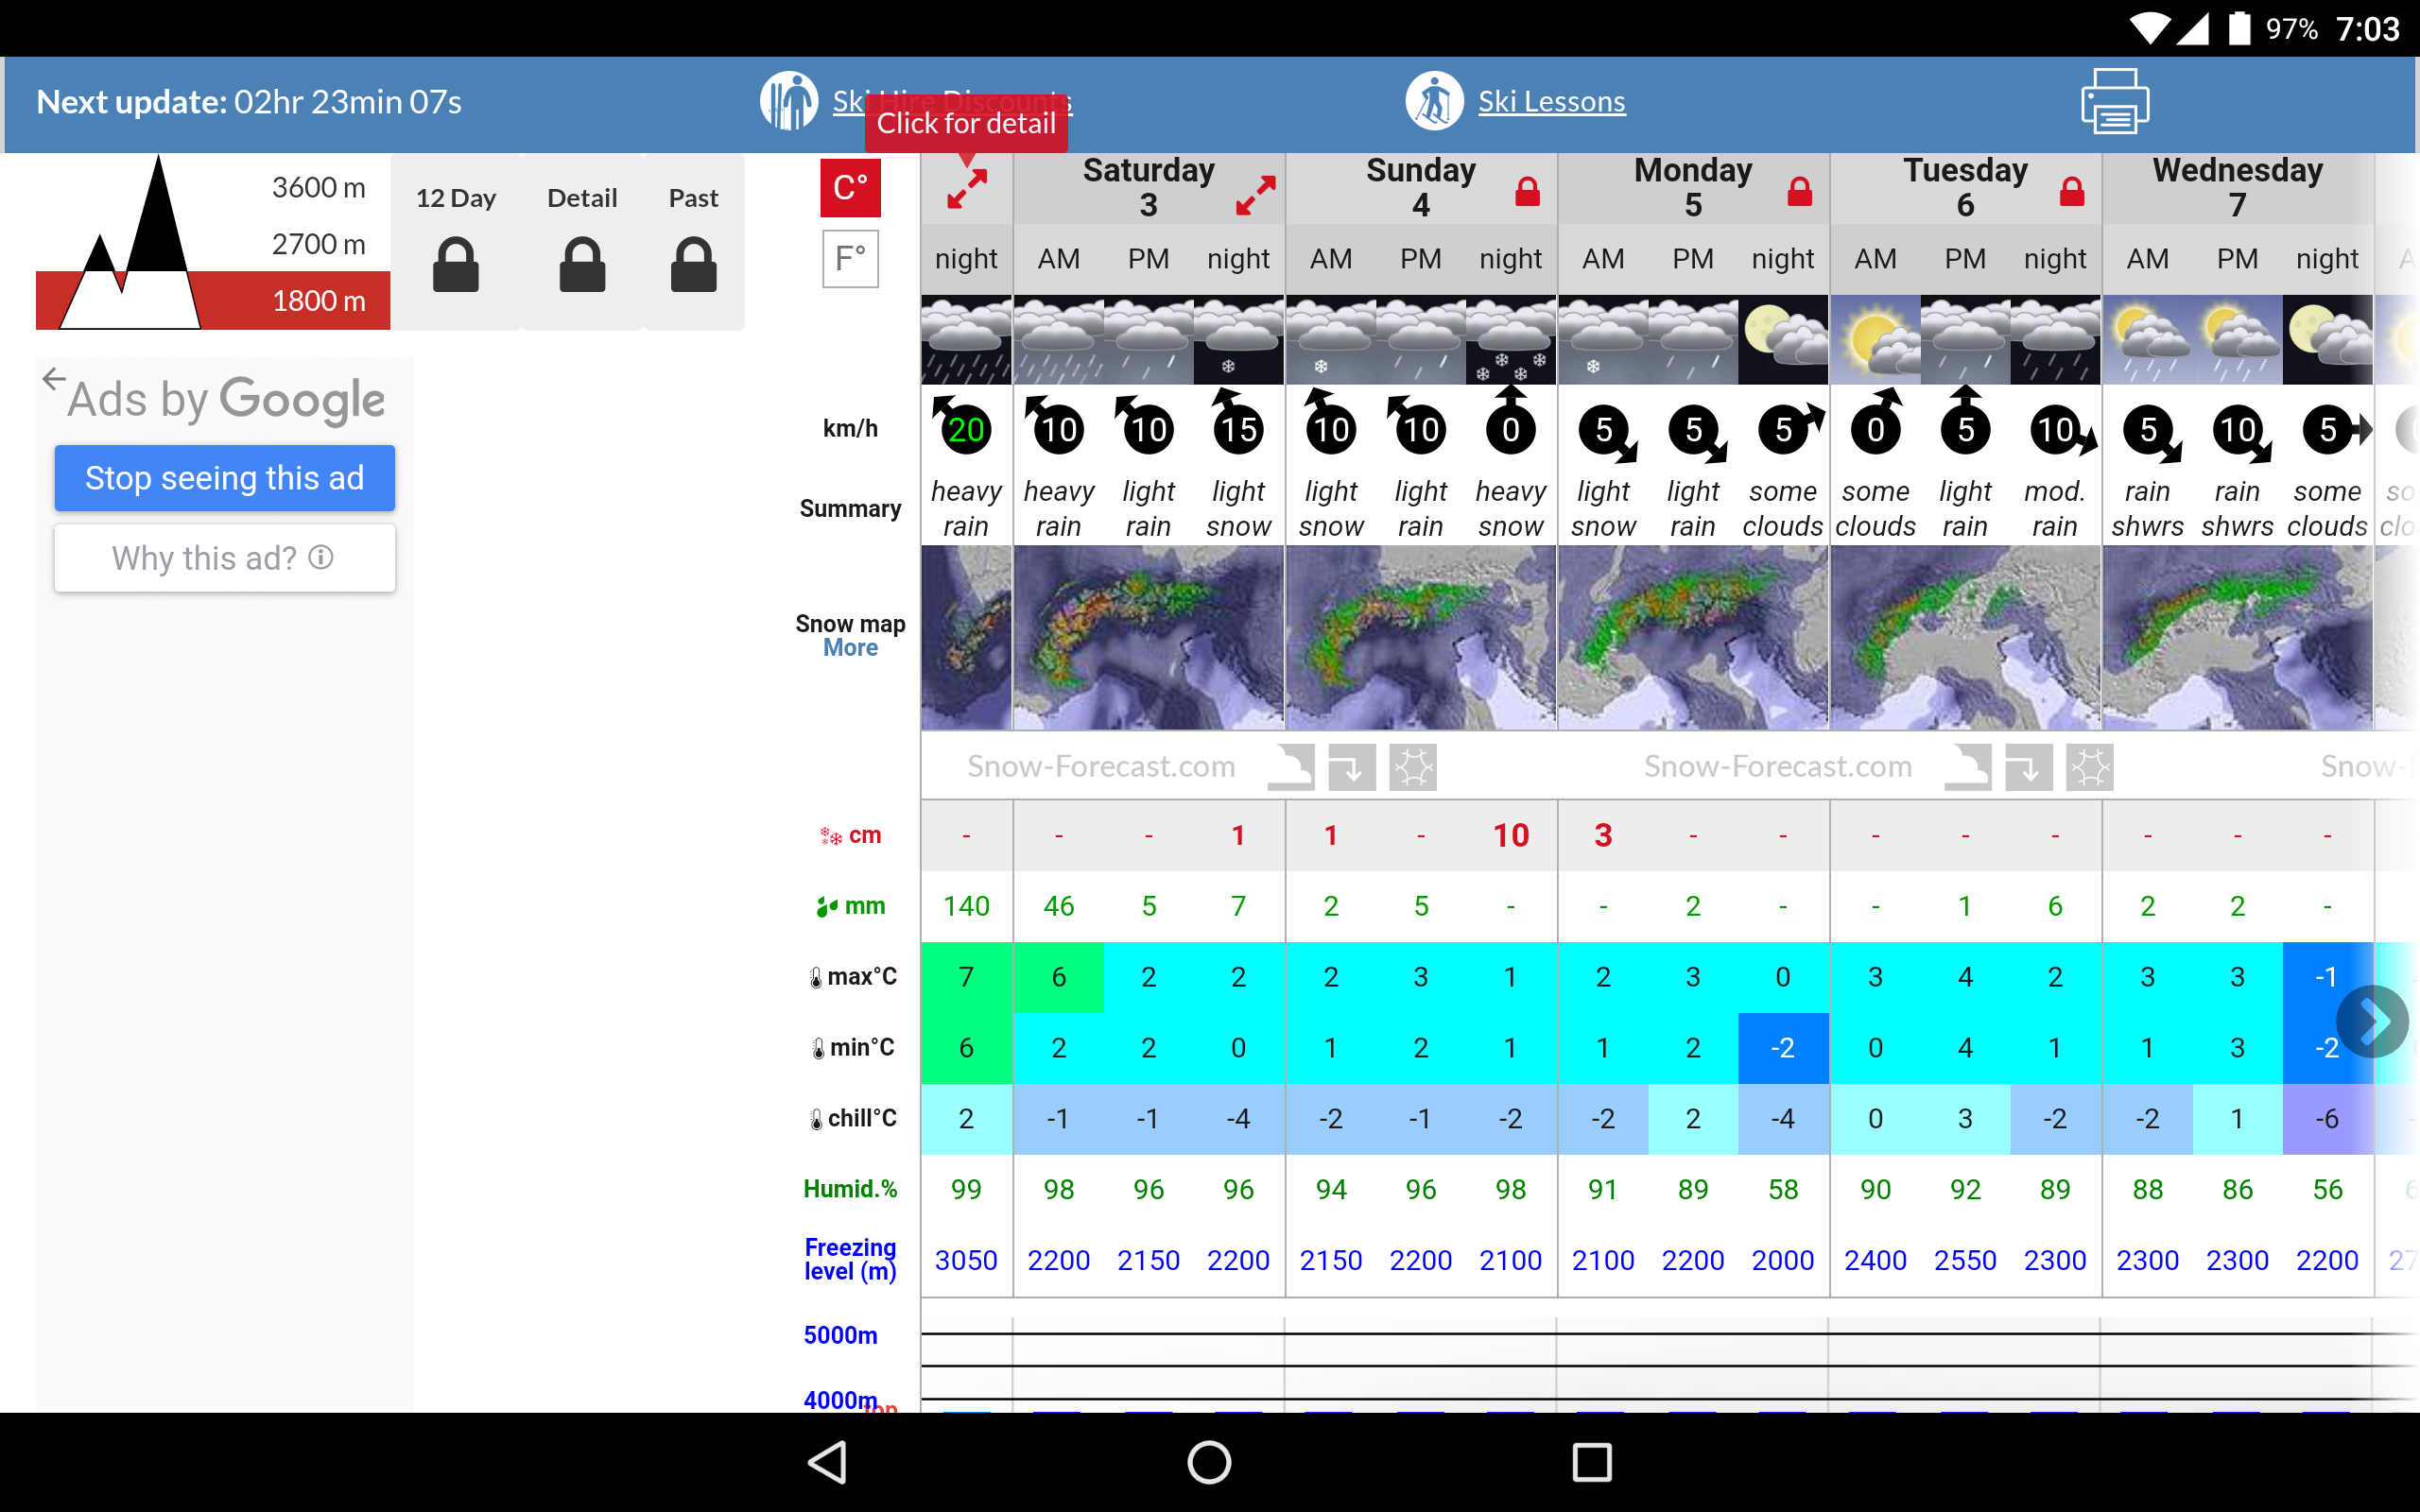2420x1512 pixels.
Task: Click the printer icon in header
Action: (x=2114, y=102)
